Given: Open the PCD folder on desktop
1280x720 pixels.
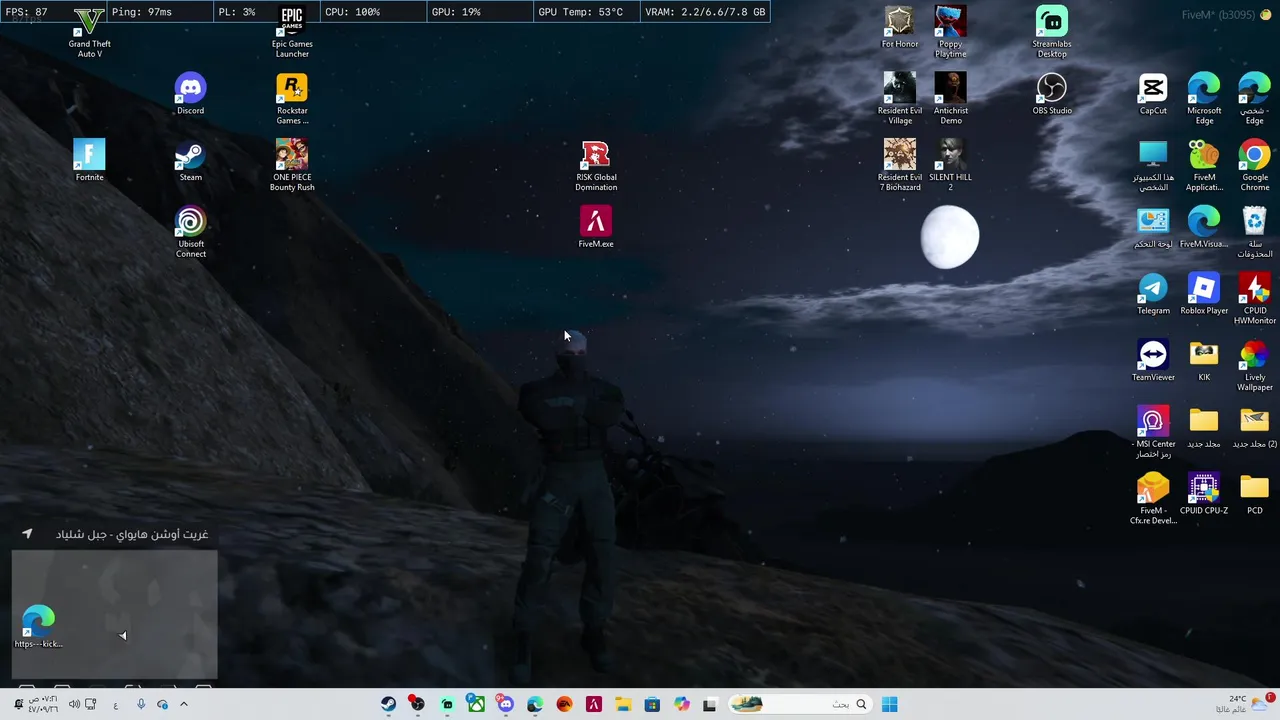Looking at the screenshot, I should [x=1254, y=494].
